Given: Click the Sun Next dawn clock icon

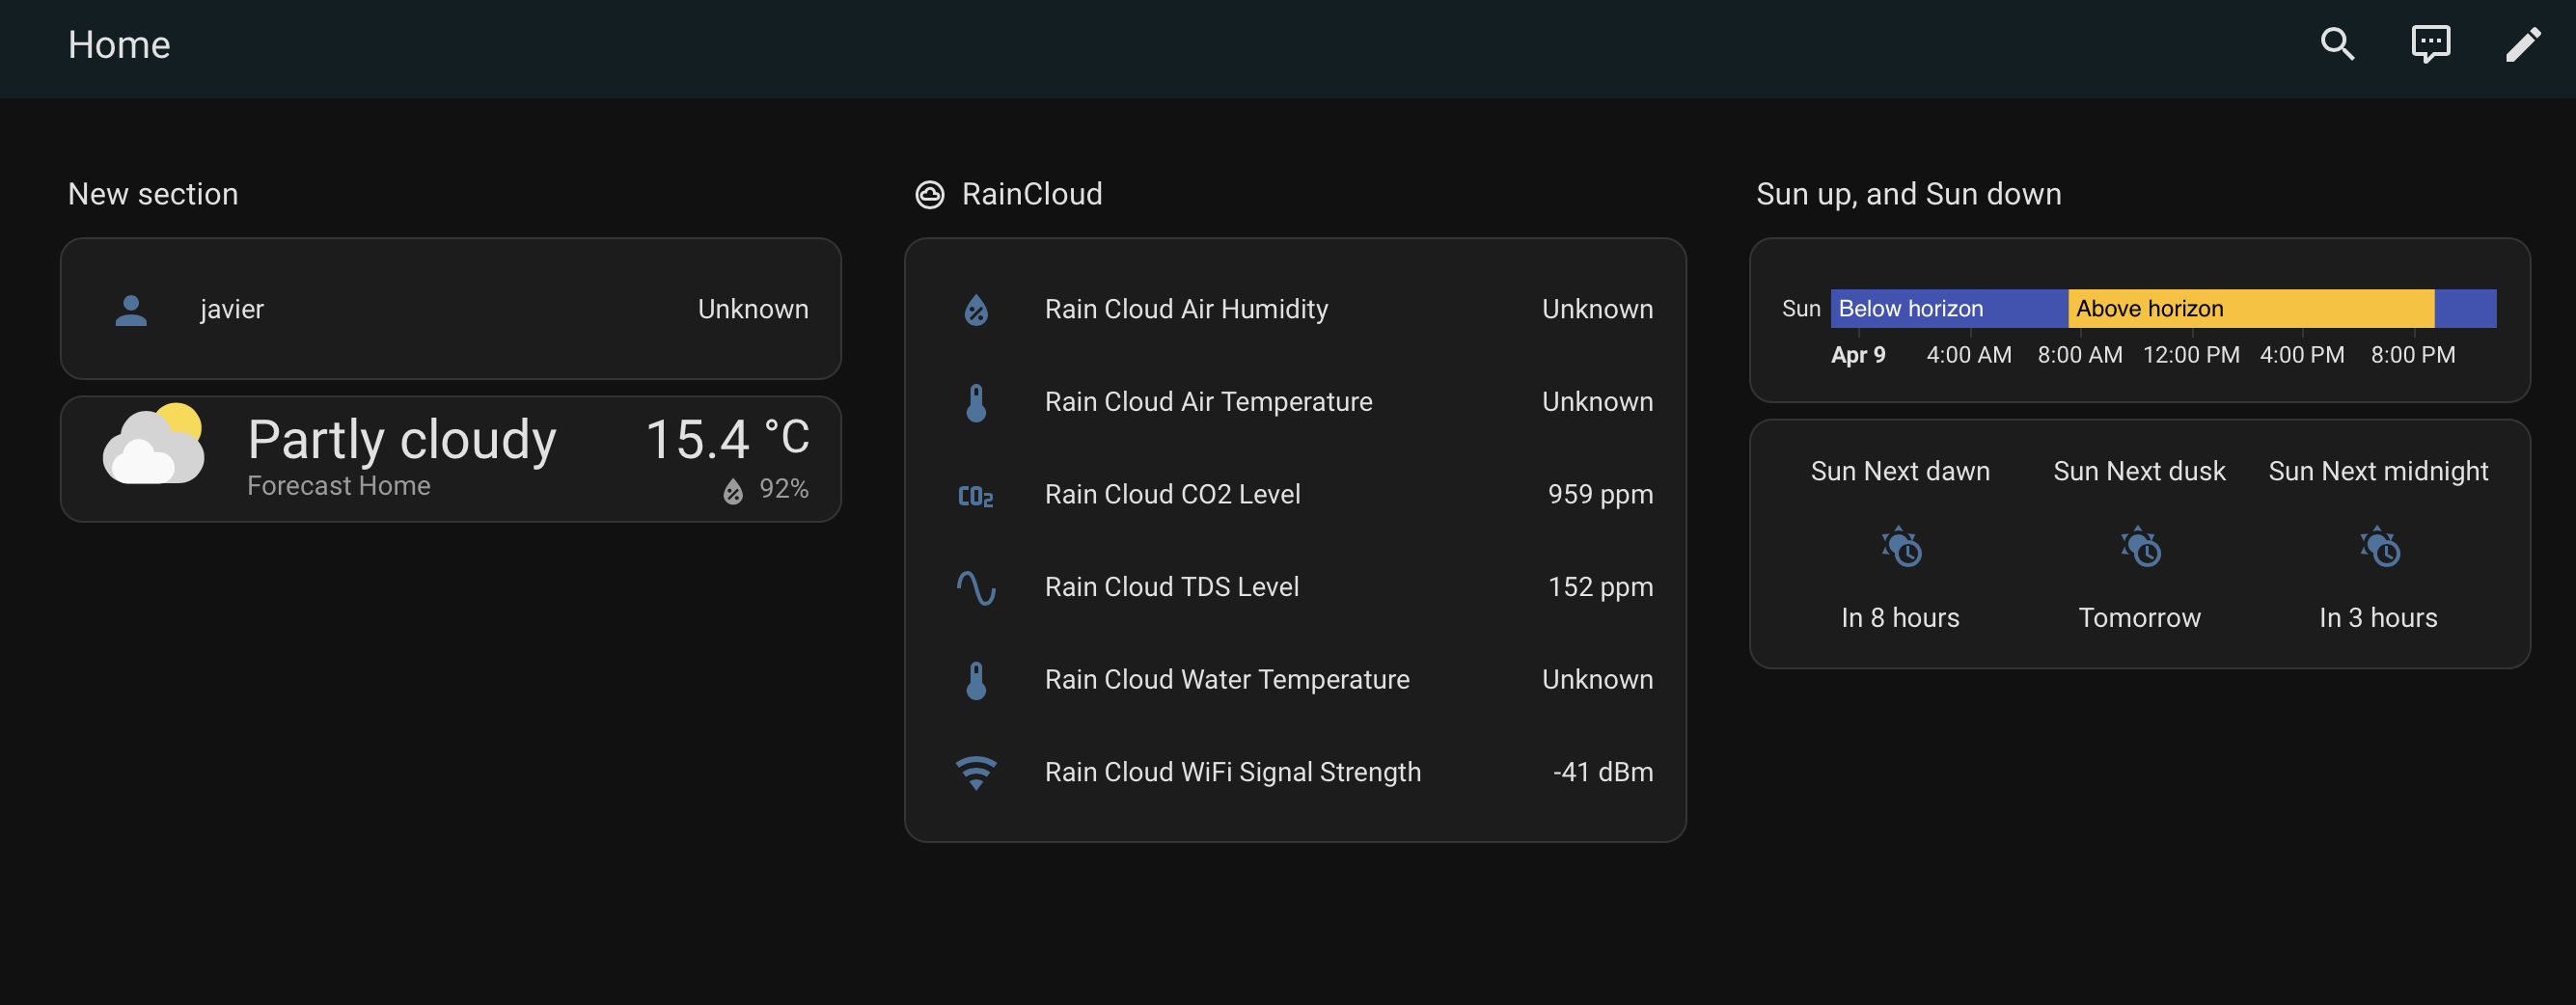Looking at the screenshot, I should pyautogui.click(x=1900, y=547).
